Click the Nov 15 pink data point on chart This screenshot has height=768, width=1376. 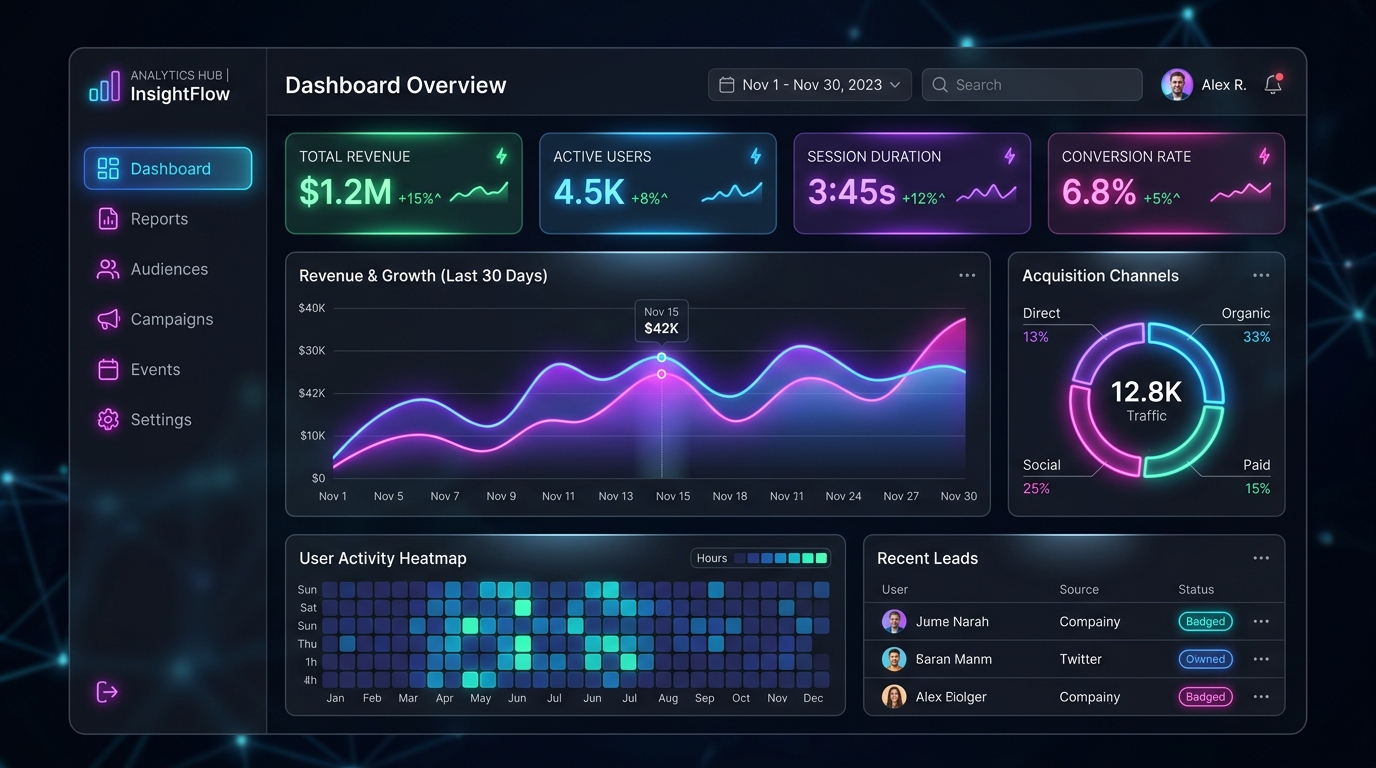tap(662, 374)
